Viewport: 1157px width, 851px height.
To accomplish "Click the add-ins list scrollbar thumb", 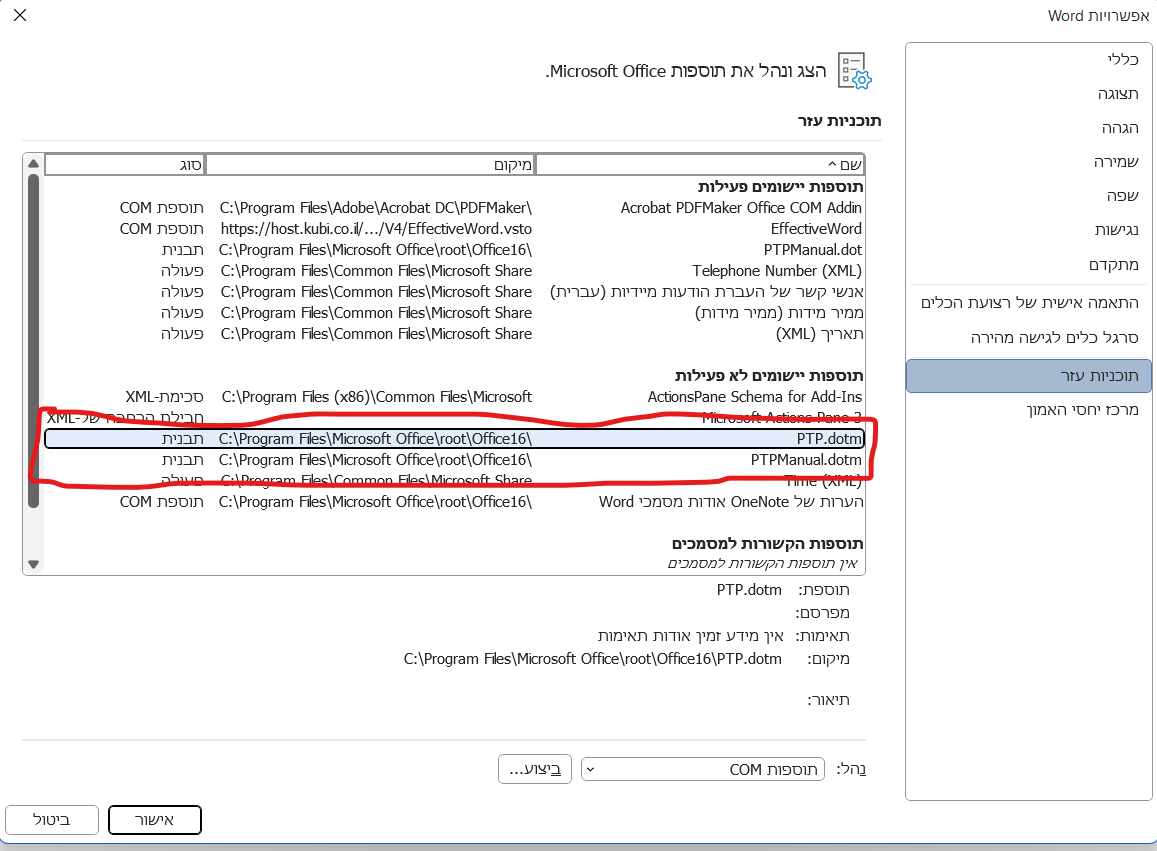I will pyautogui.click(x=33, y=341).
